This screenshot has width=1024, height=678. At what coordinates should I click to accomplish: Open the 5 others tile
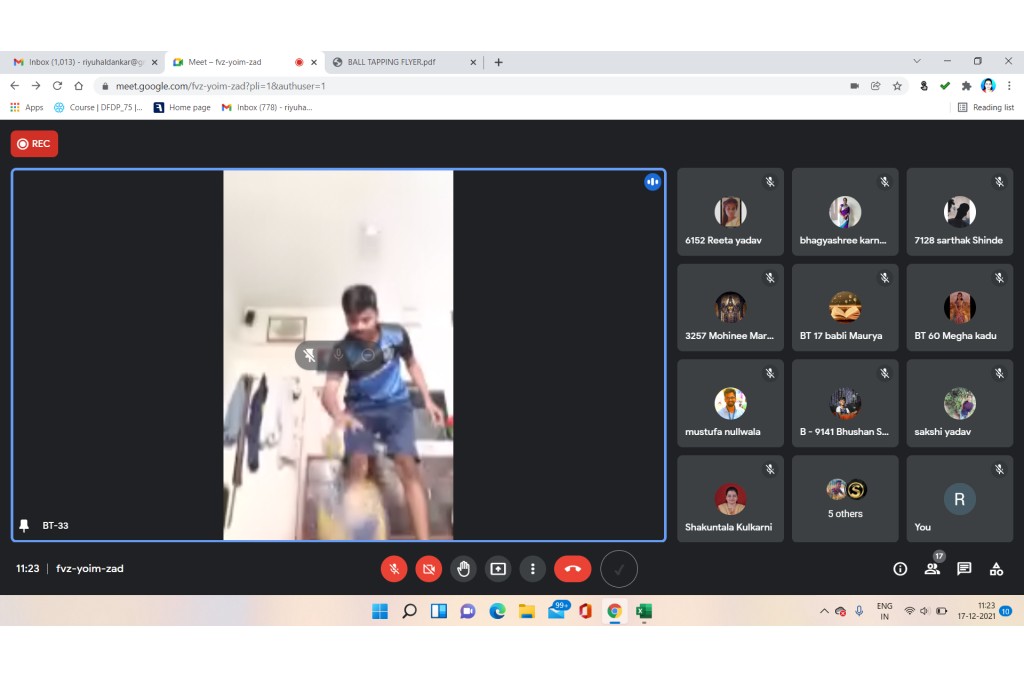tap(845, 499)
